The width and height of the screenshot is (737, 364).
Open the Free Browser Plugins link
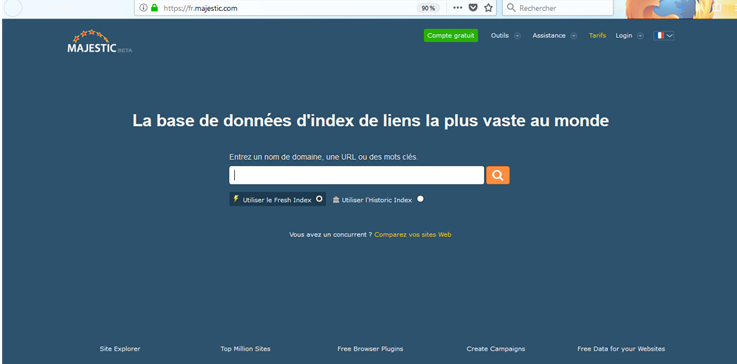370,349
